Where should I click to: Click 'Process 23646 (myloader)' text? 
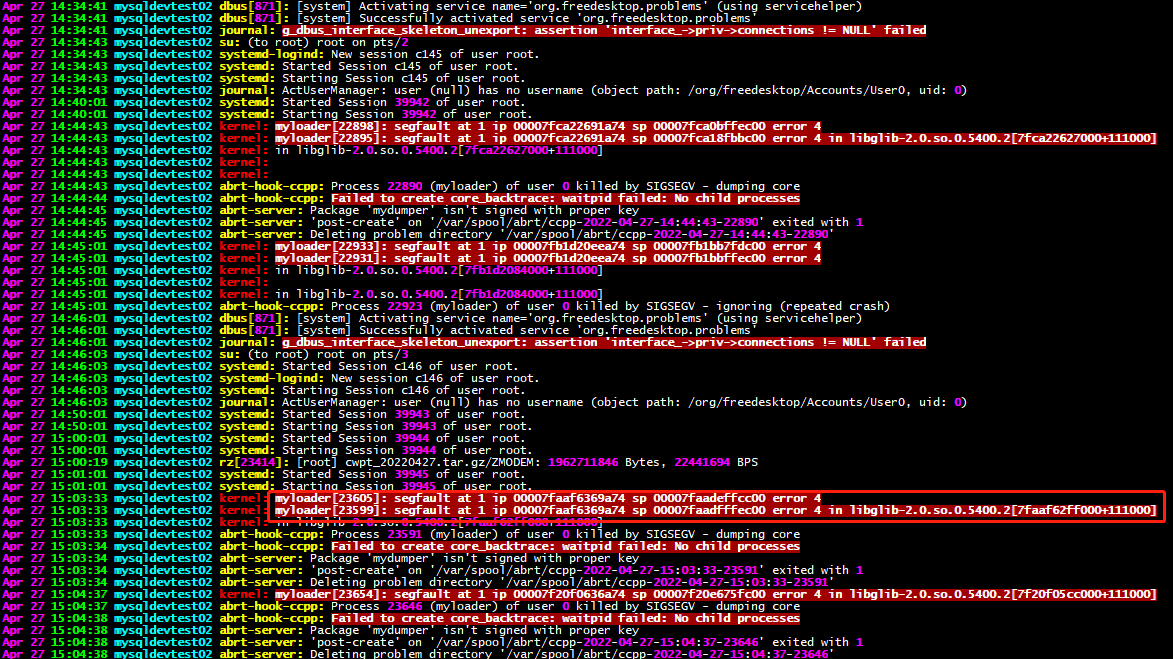click(414, 606)
